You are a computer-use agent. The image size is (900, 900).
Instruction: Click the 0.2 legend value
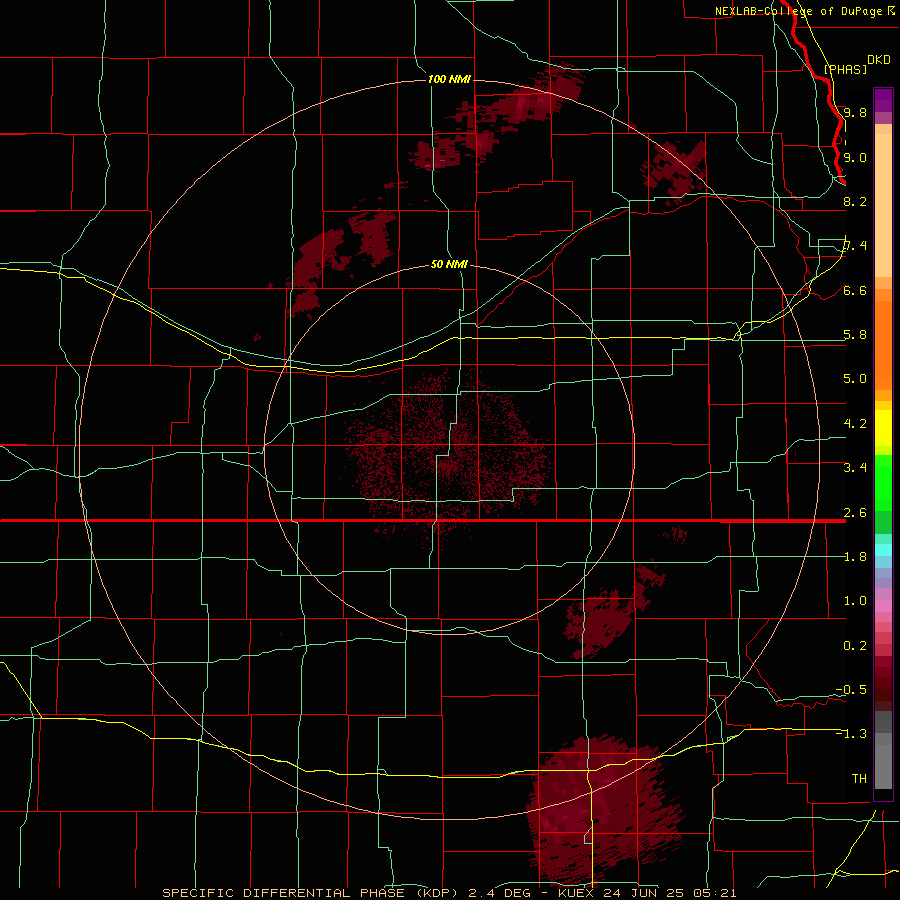[855, 646]
